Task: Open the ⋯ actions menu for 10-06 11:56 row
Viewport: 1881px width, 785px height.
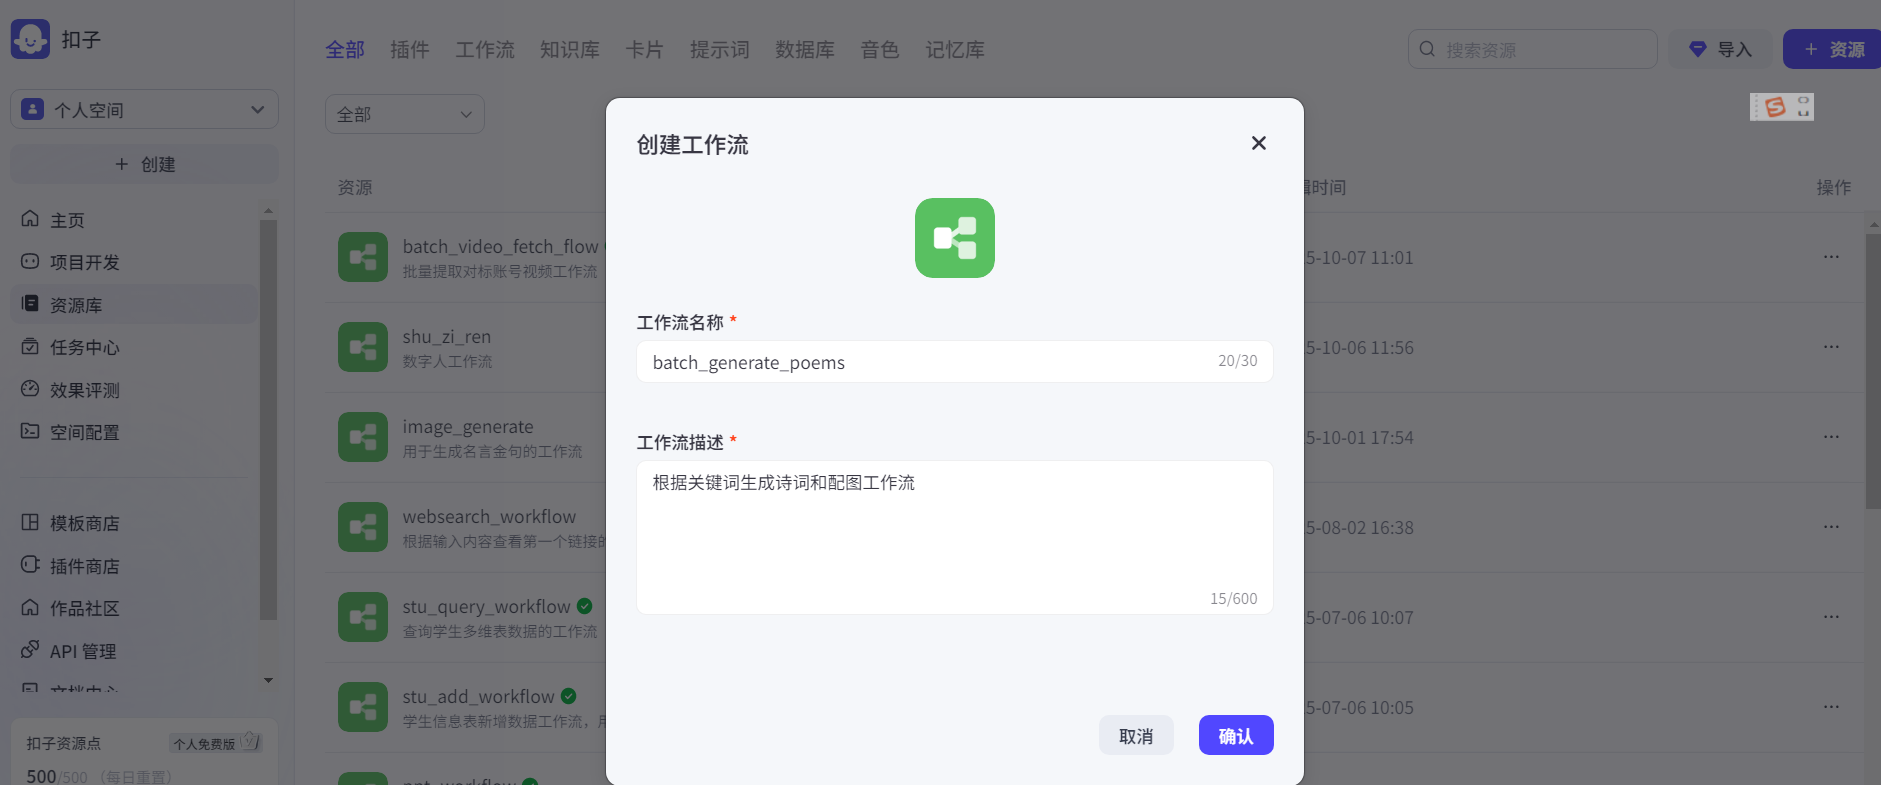Action: pos(1831,347)
